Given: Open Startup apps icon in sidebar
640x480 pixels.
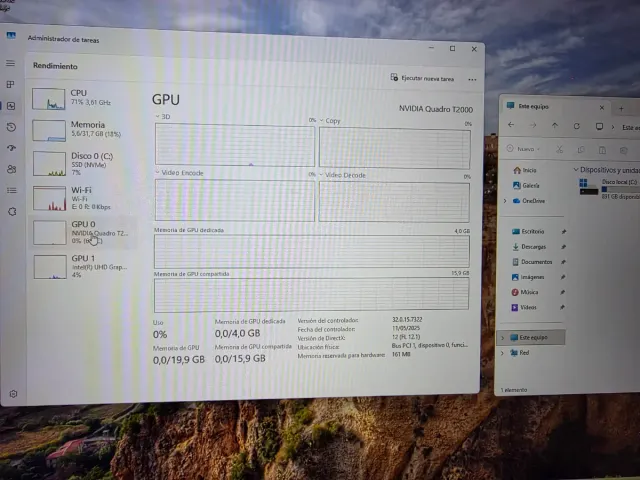Looking at the screenshot, I should pyautogui.click(x=11, y=148).
